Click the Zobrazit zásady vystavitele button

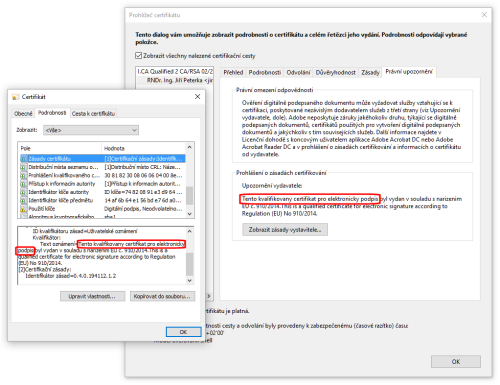point(285,230)
